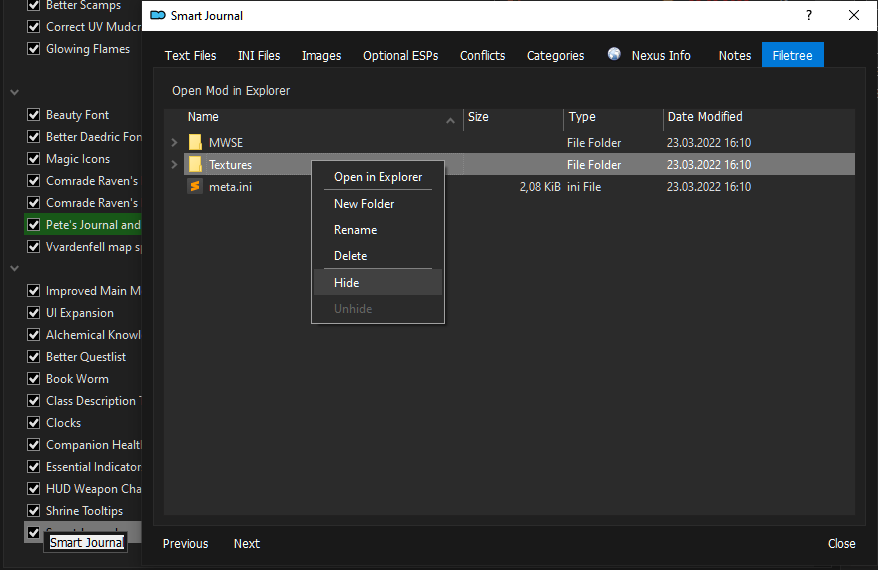
Task: Collapse the mod group above Beauty Font
Action: click(15, 92)
